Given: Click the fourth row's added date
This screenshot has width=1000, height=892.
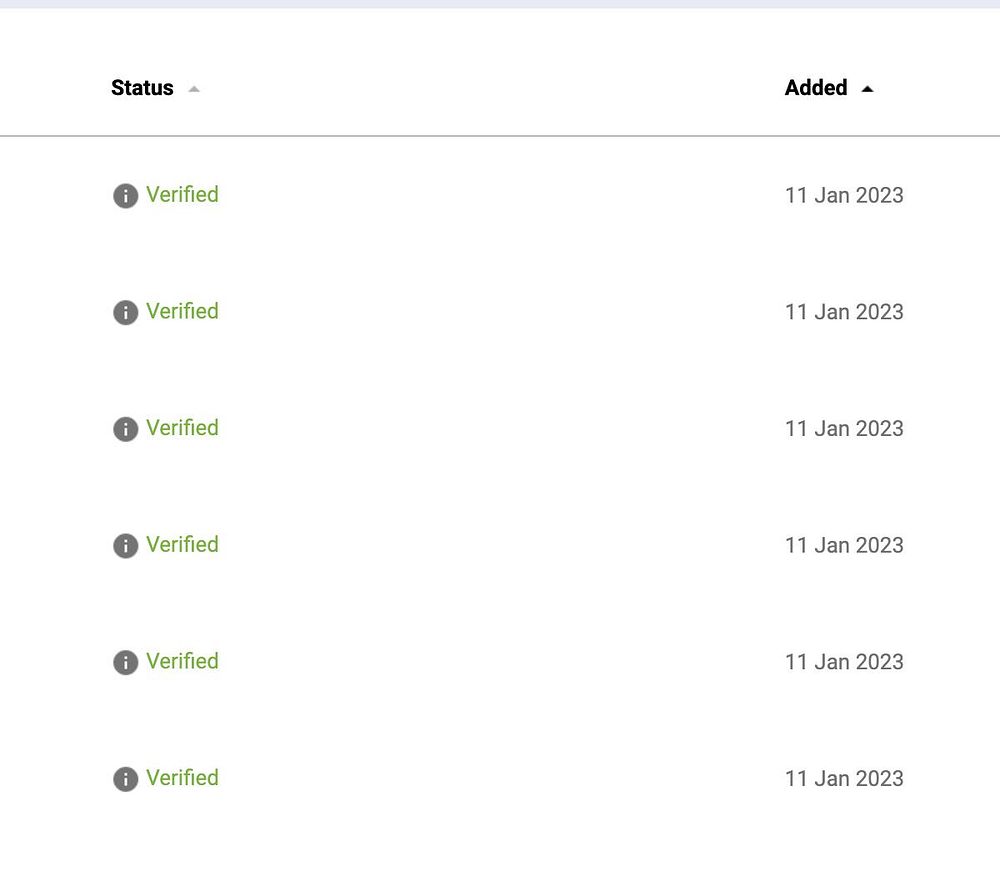Looking at the screenshot, I should [844, 546].
